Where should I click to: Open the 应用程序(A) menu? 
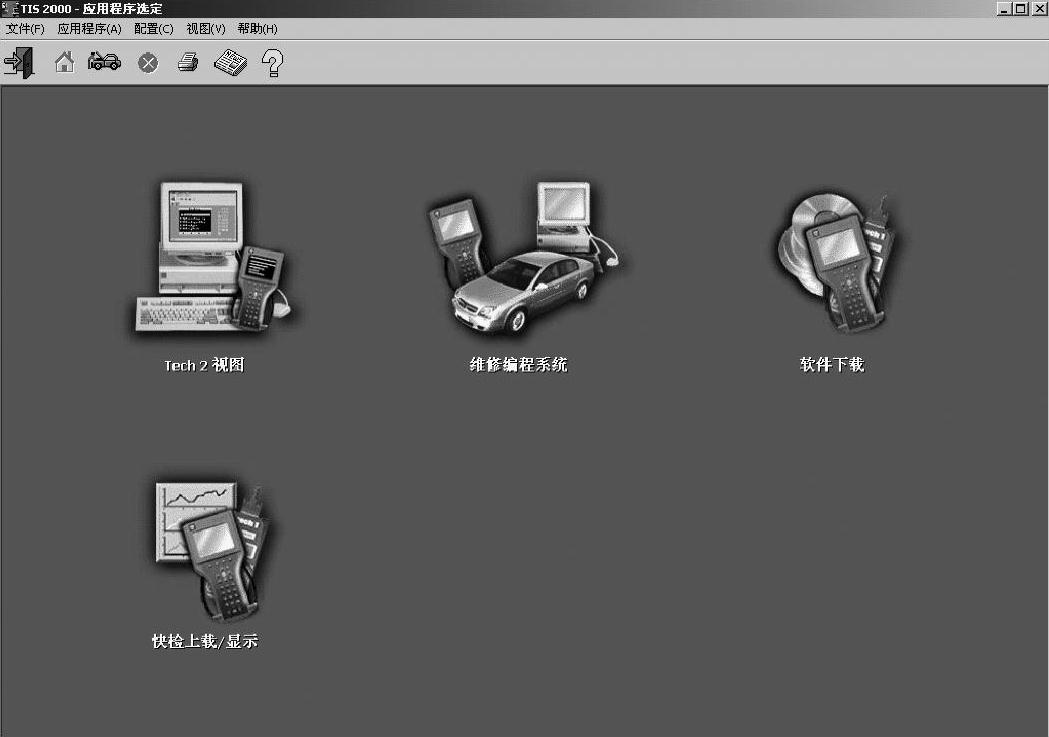tap(89, 29)
